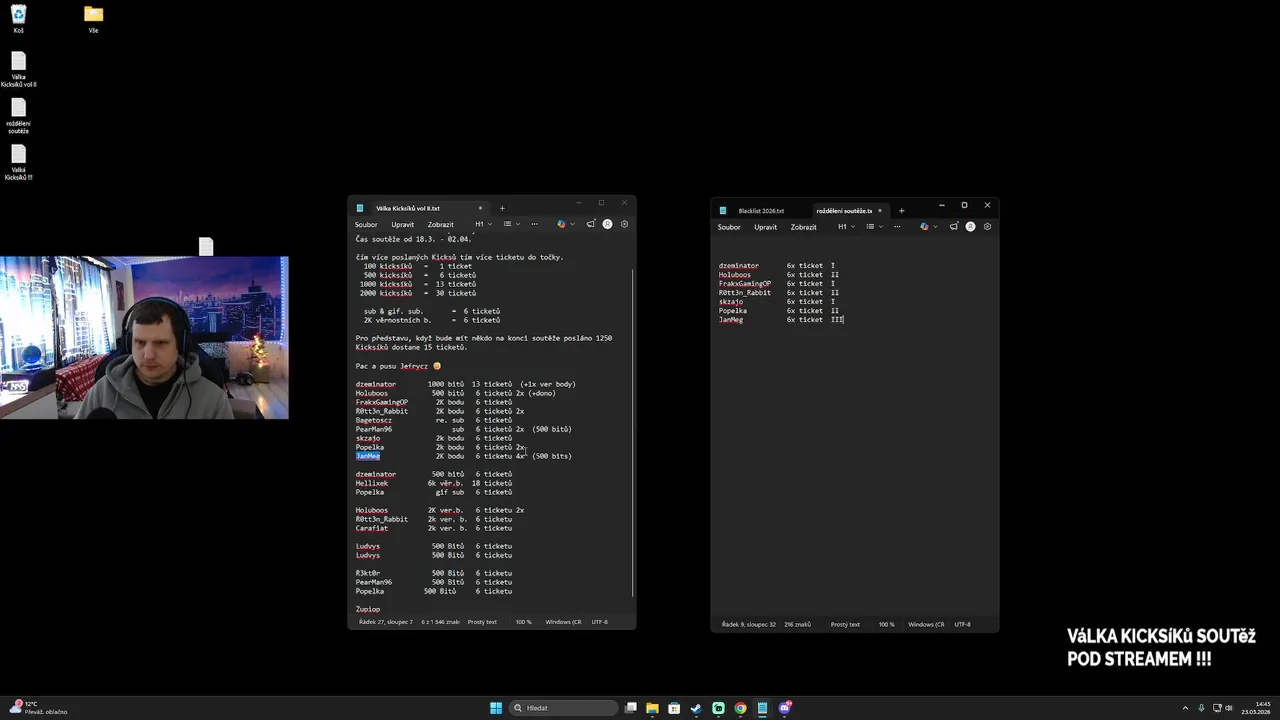Click account avatar in rozdělení soutěže Notepad window
Viewport: 1280px width, 720px height.
(970, 227)
